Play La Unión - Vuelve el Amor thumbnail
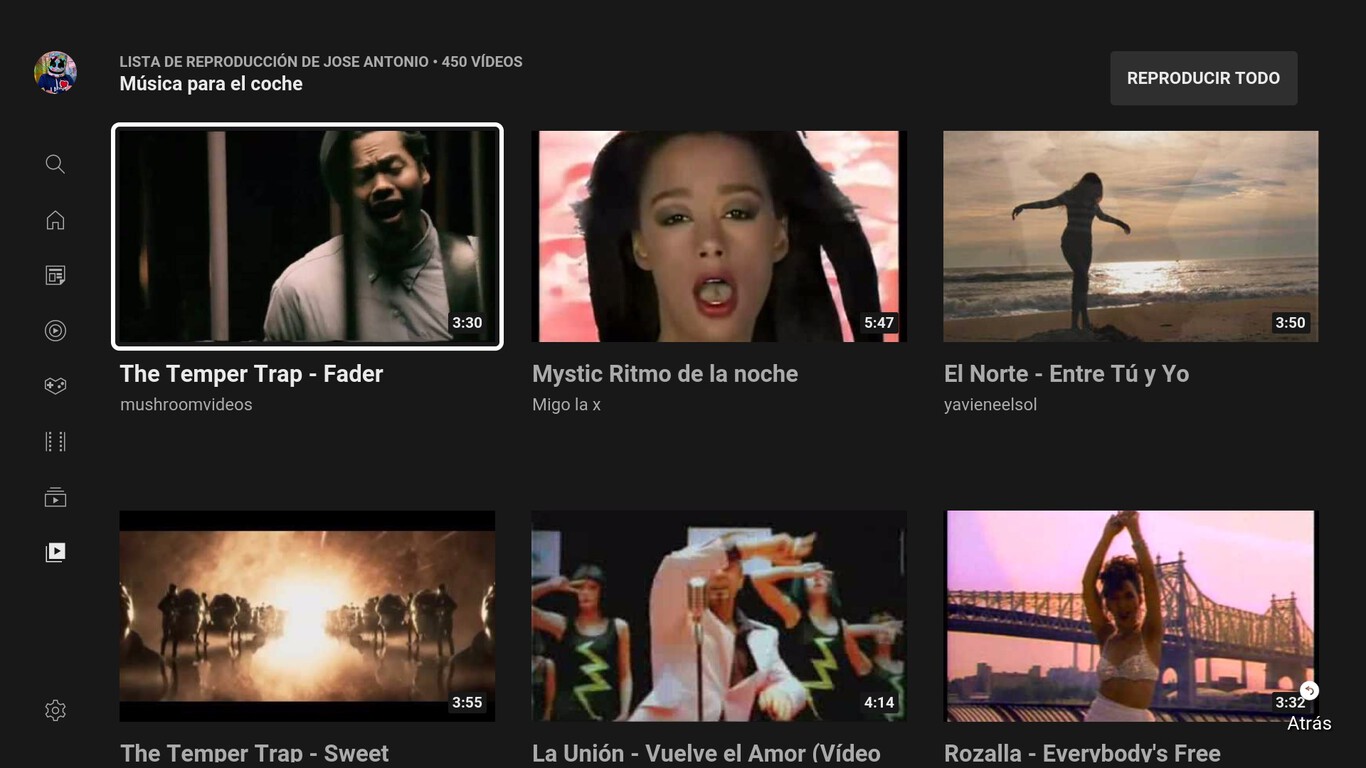1366x768 pixels. coord(719,616)
